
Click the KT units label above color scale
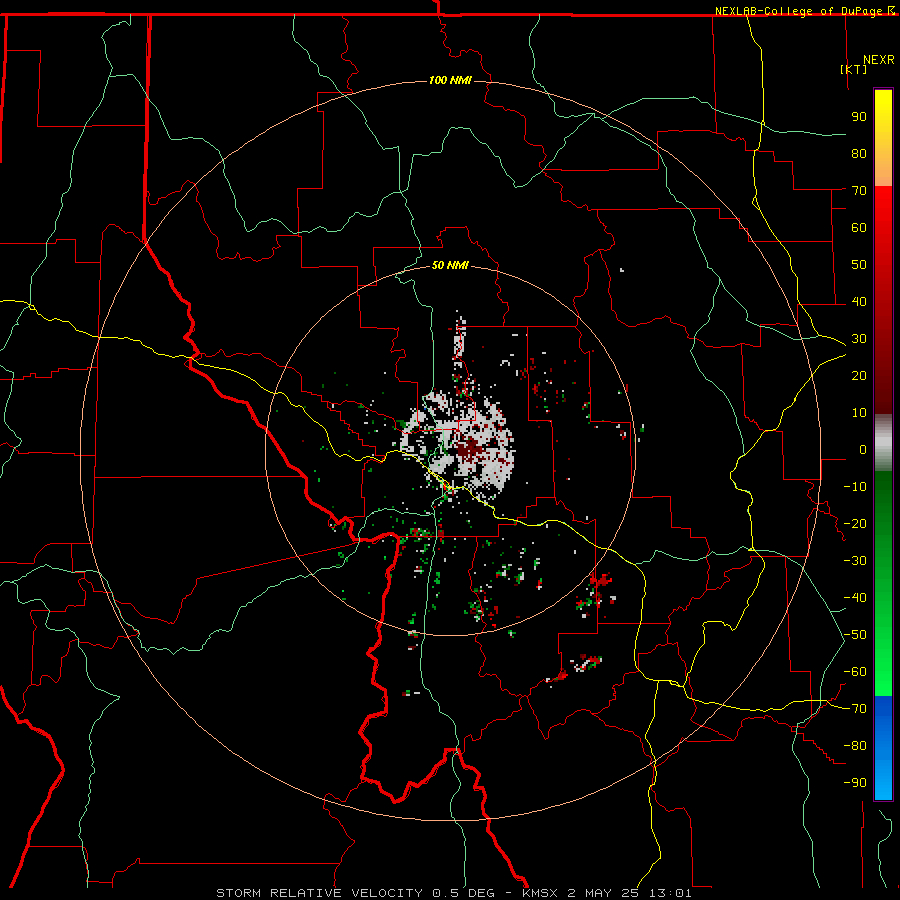[x=854, y=69]
